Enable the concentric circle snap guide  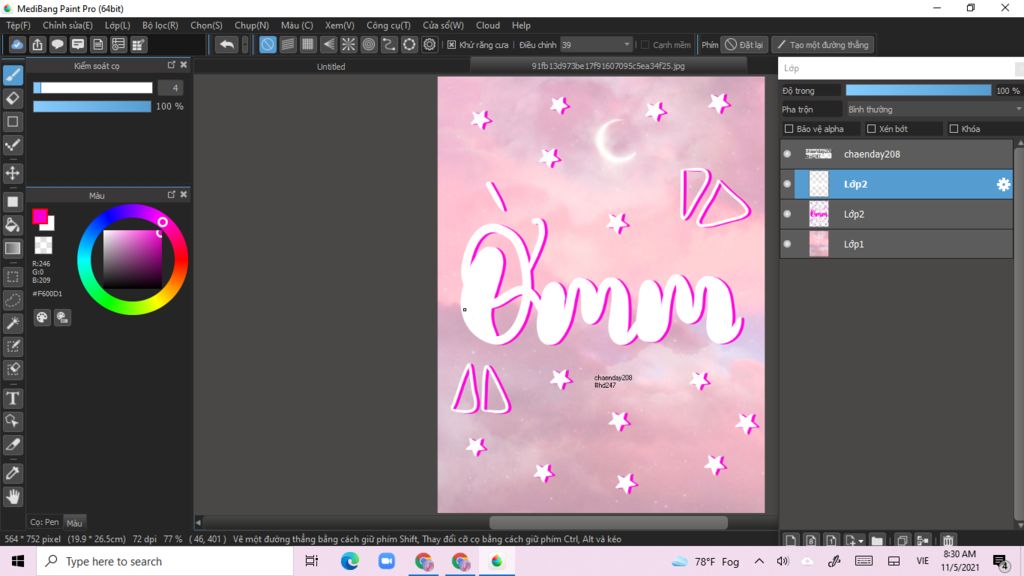tap(369, 44)
